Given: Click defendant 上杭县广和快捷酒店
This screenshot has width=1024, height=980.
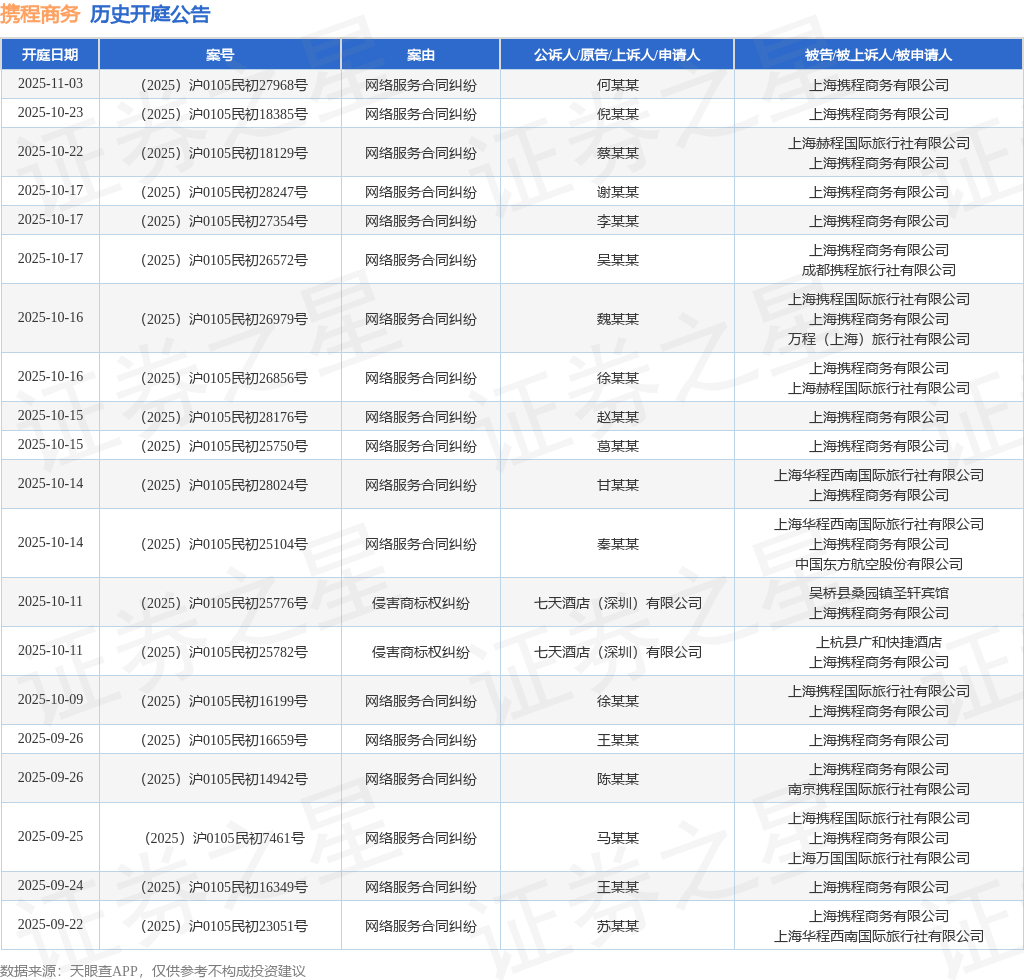Looking at the screenshot, I should click(878, 642).
